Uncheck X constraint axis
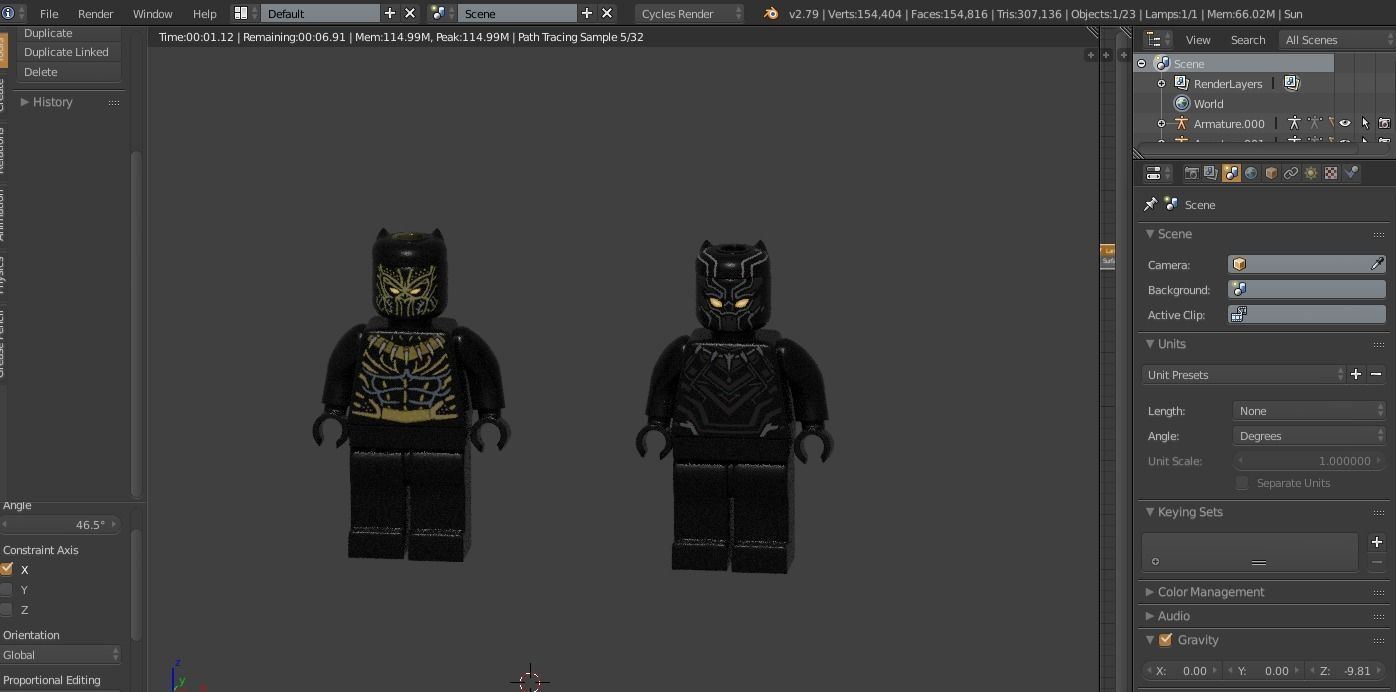This screenshot has height=692, width=1396. tap(7, 569)
